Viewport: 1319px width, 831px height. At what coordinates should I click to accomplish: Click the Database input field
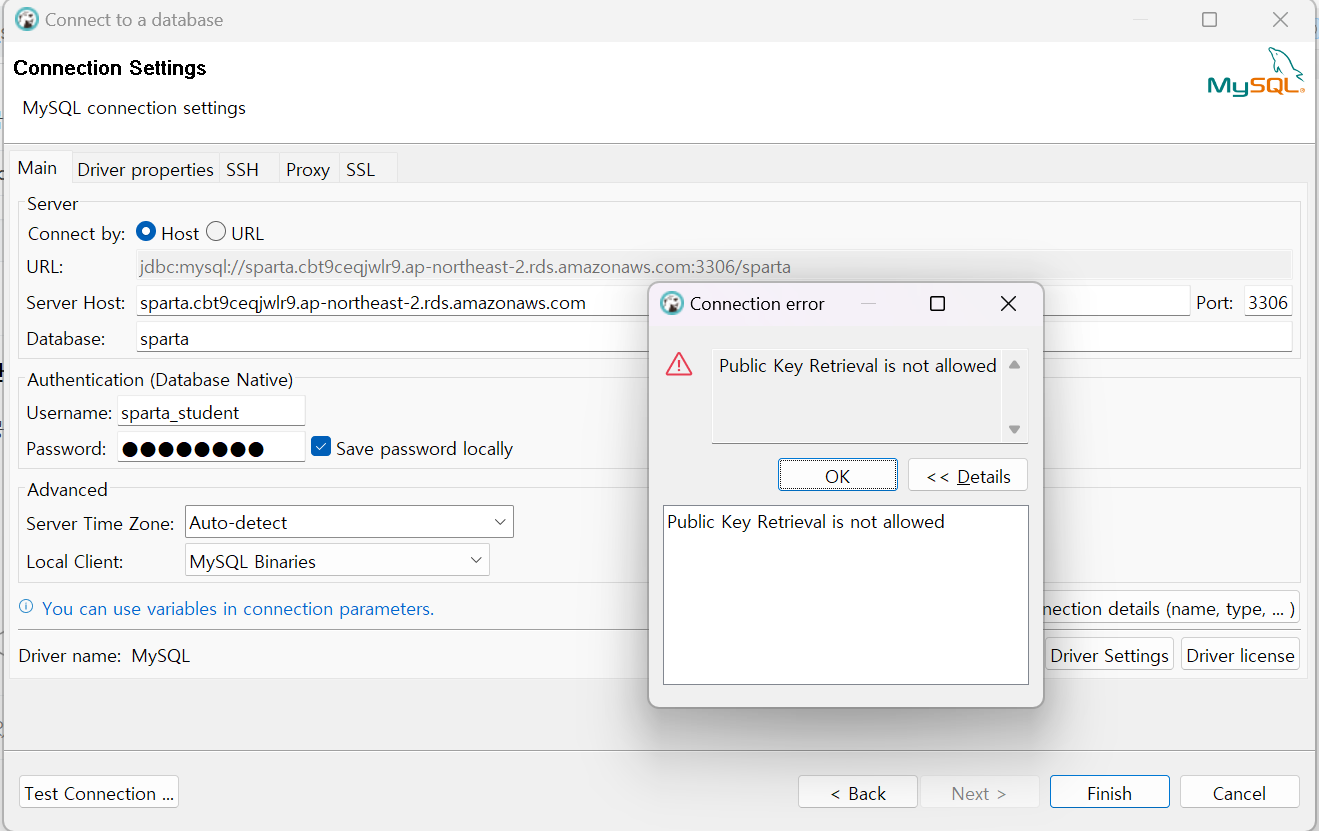coord(714,338)
